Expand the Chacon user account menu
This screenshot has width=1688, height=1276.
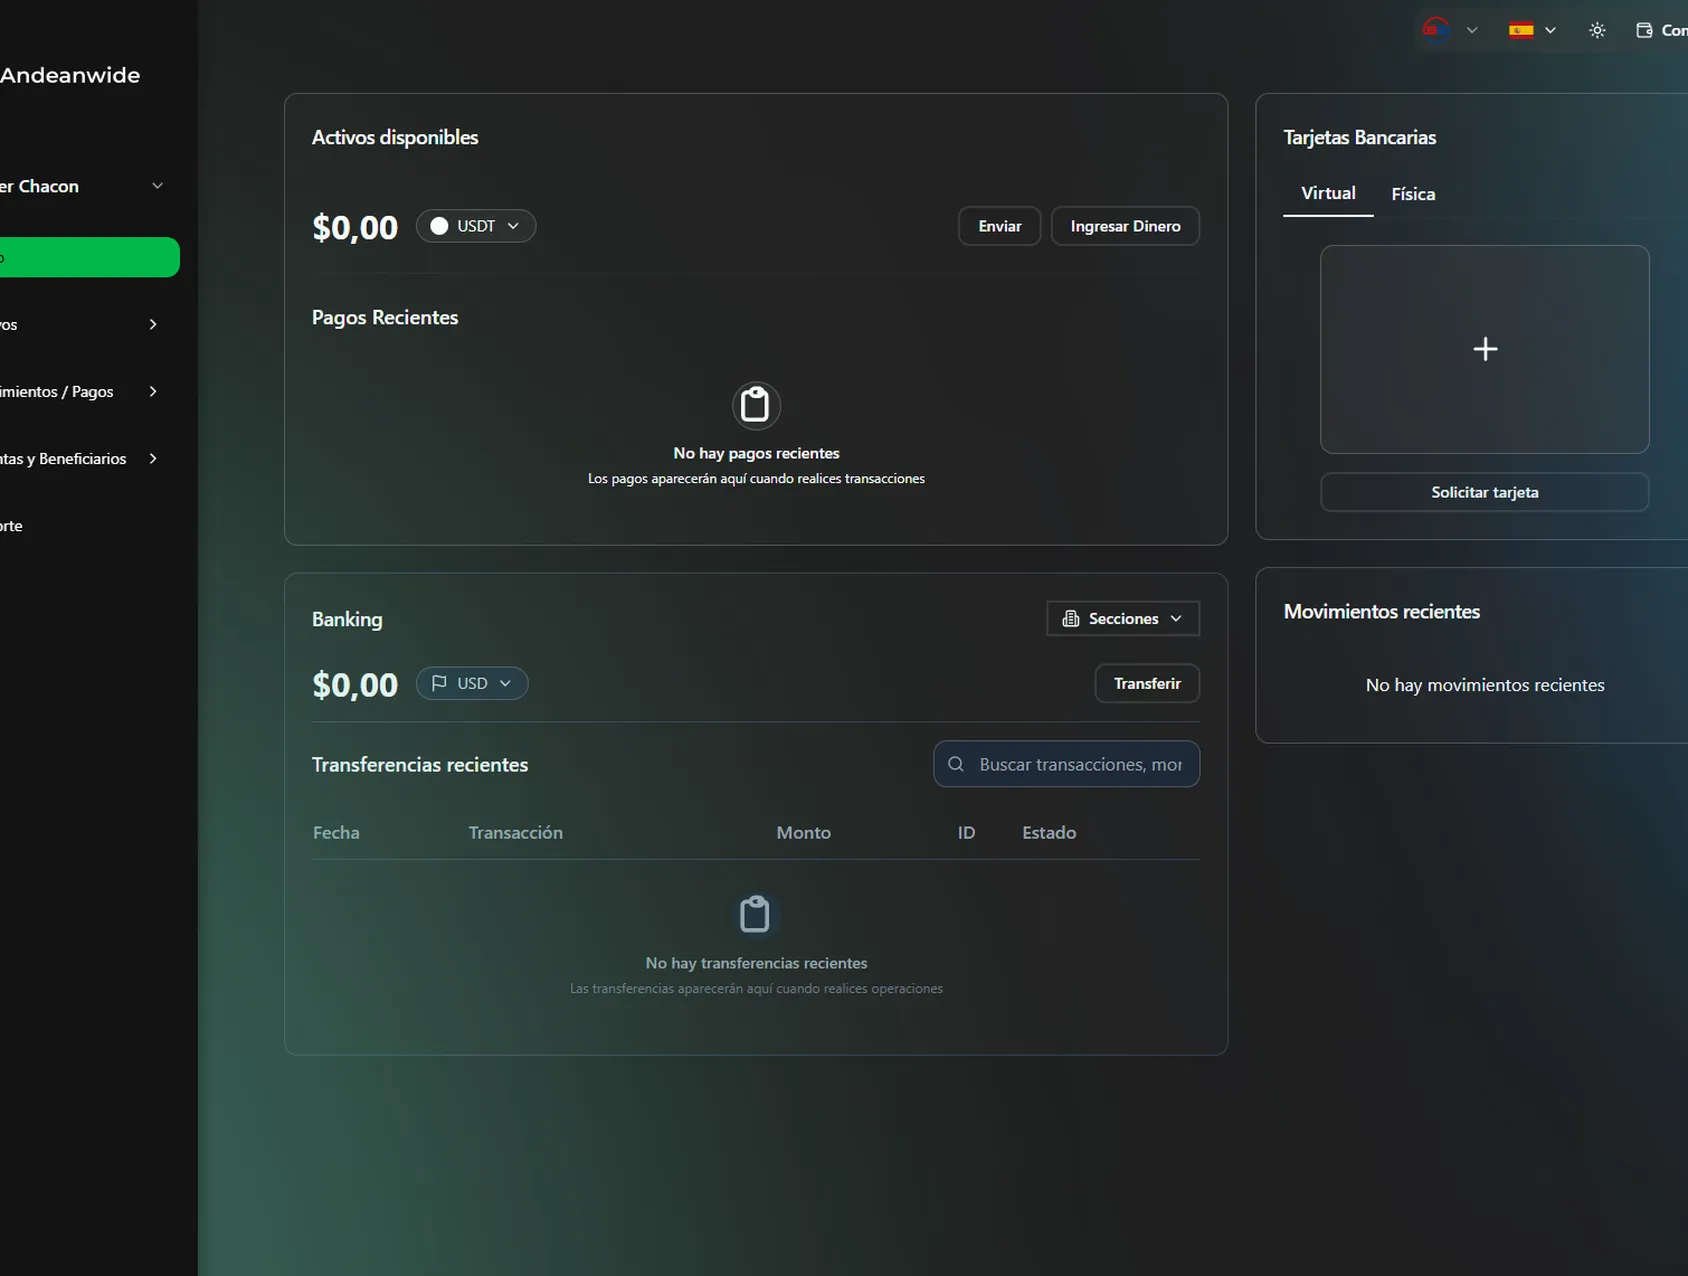[x=157, y=186]
